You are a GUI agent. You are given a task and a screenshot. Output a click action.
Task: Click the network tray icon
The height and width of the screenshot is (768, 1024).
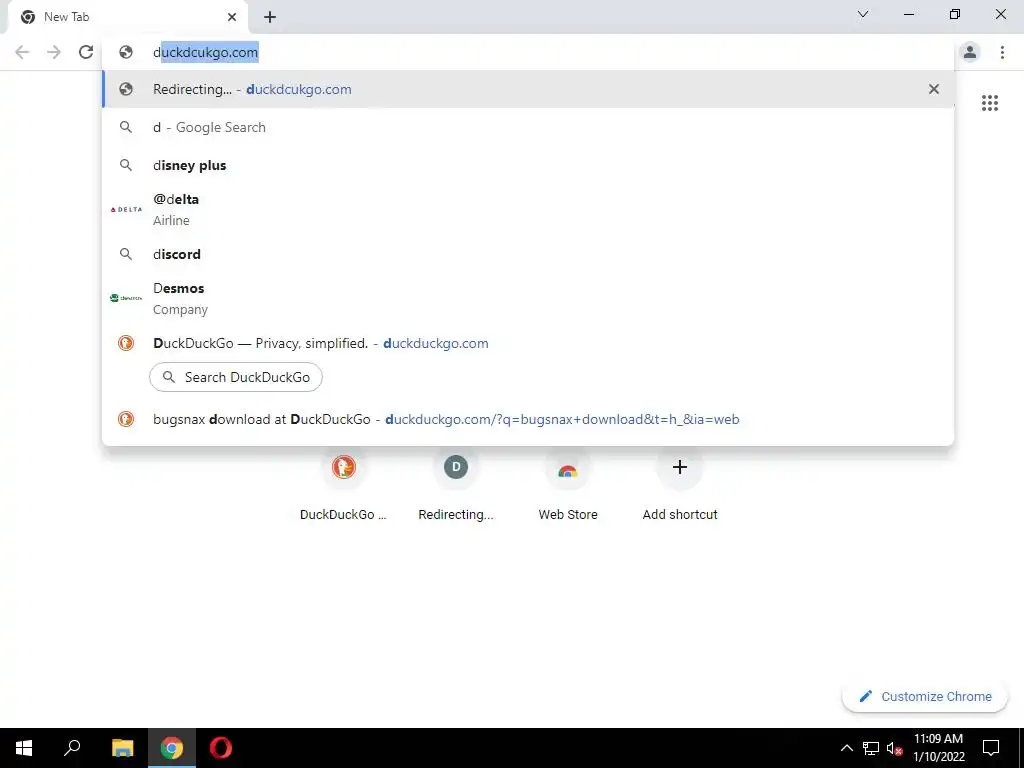pos(871,748)
